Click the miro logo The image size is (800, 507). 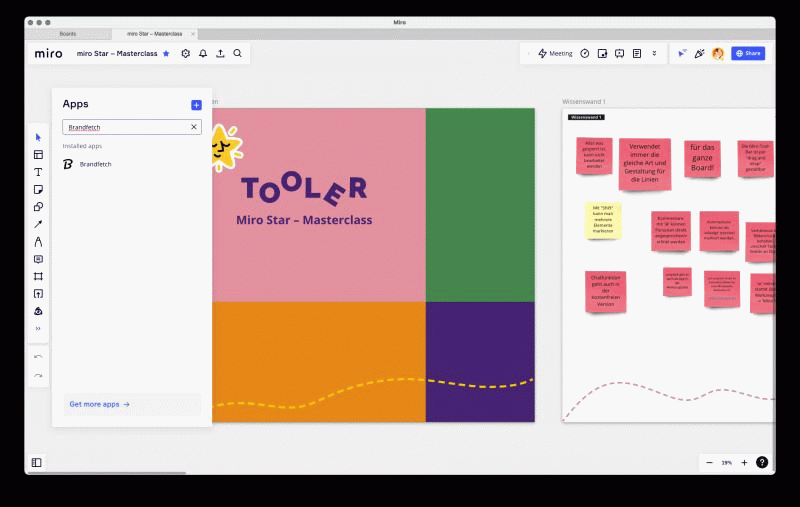tap(48, 54)
